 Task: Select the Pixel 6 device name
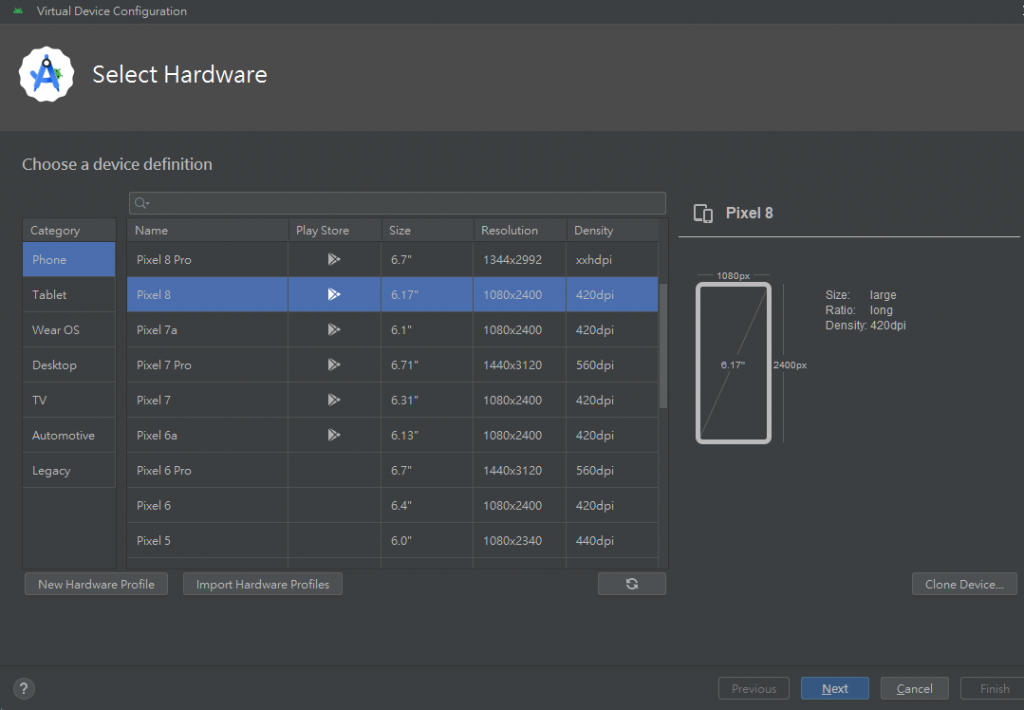pos(153,506)
